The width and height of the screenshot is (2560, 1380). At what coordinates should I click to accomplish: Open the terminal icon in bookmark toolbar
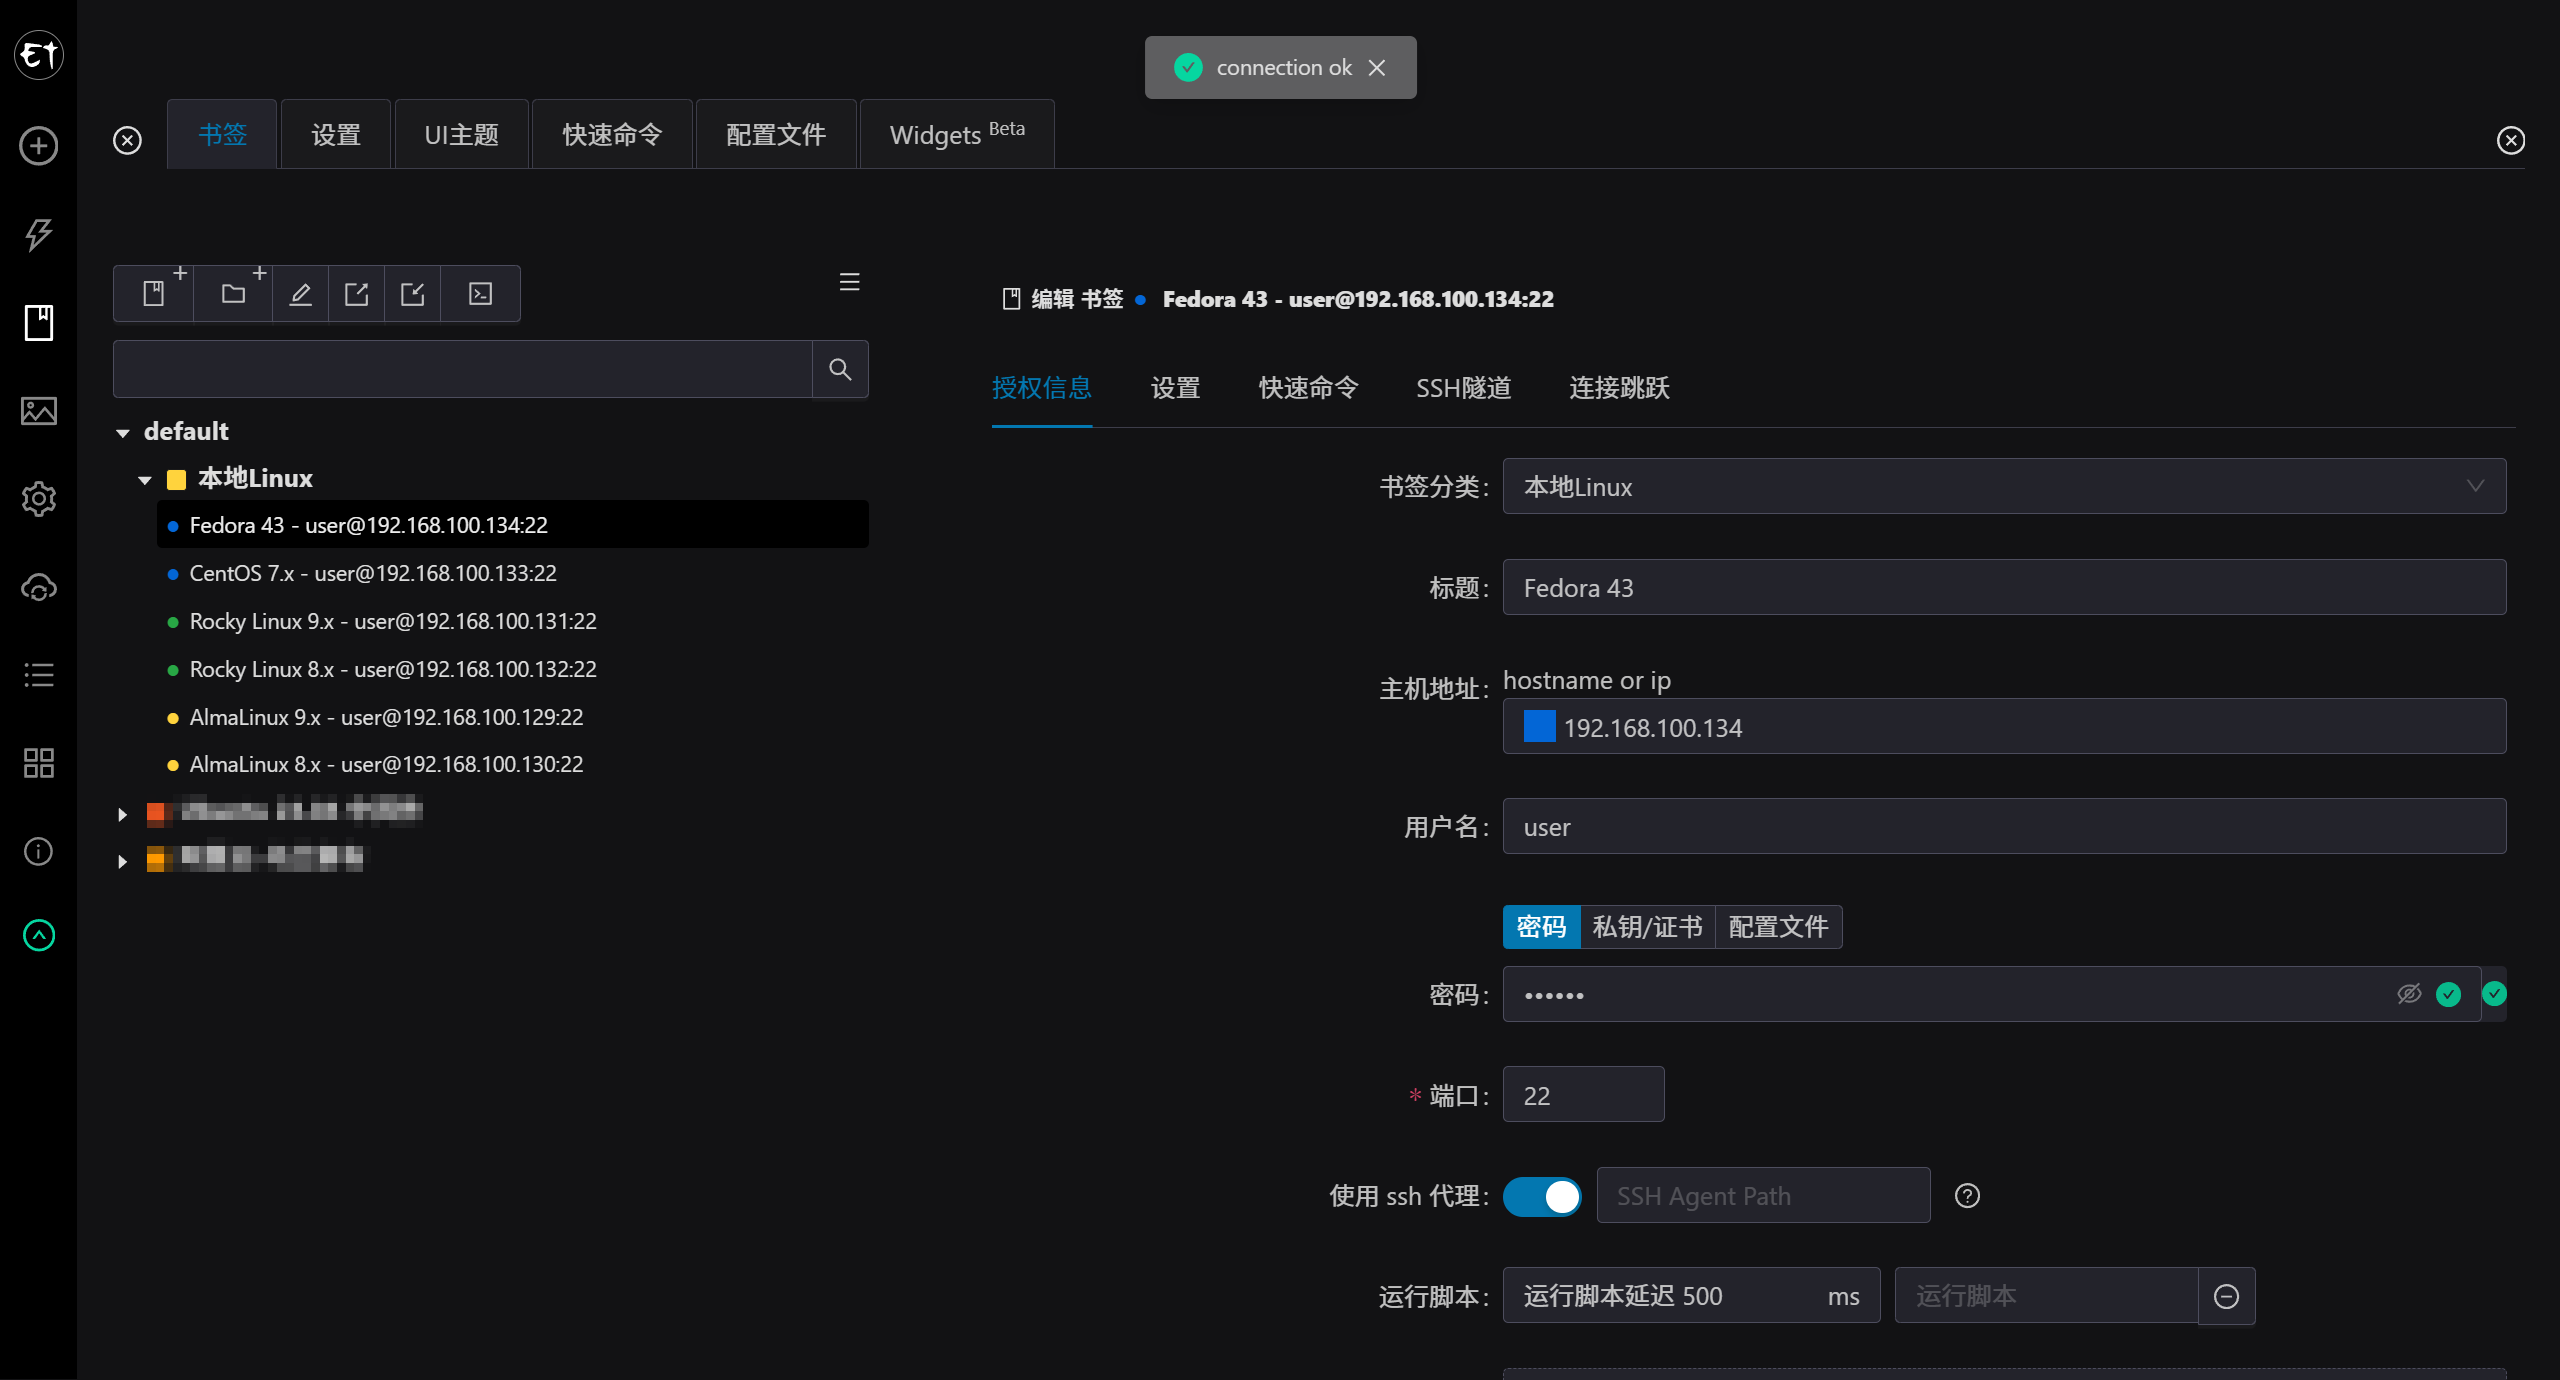click(480, 294)
